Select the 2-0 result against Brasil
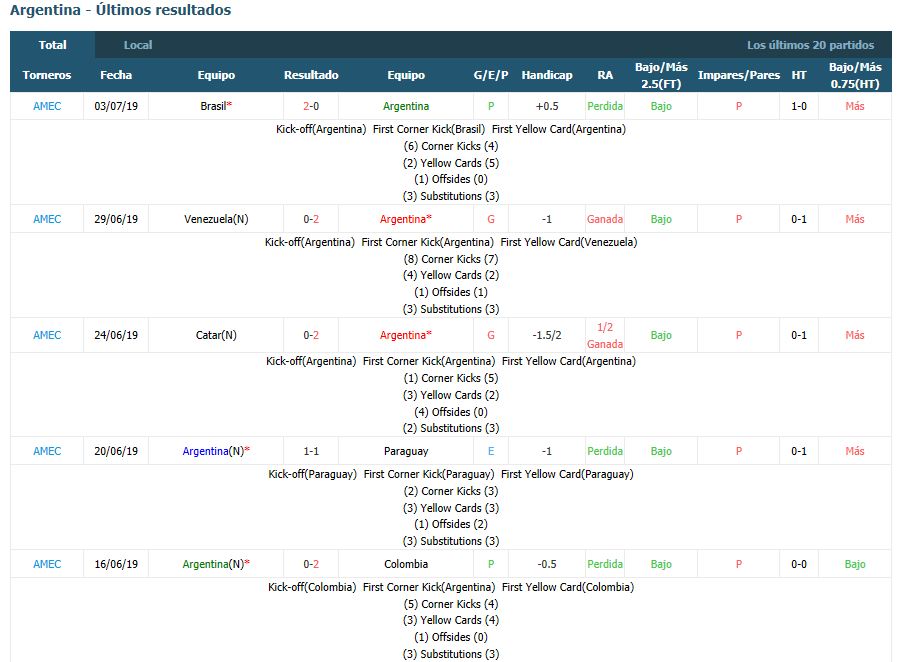Viewport: 898px width, 662px height. (x=311, y=106)
